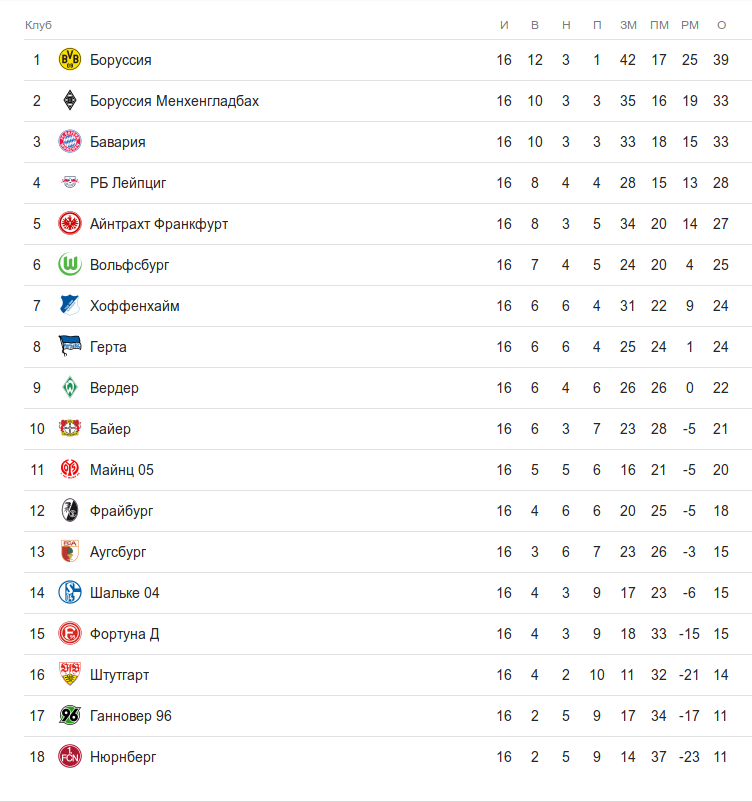Viewport: 752px width, 802px height.
Task: Click the Borussia Mönchengladbach crest icon
Action: [70, 101]
